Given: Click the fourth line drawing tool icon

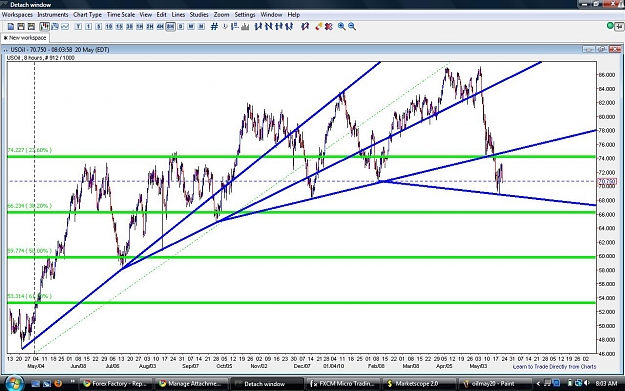Looking at the screenshot, I should (x=289, y=27).
